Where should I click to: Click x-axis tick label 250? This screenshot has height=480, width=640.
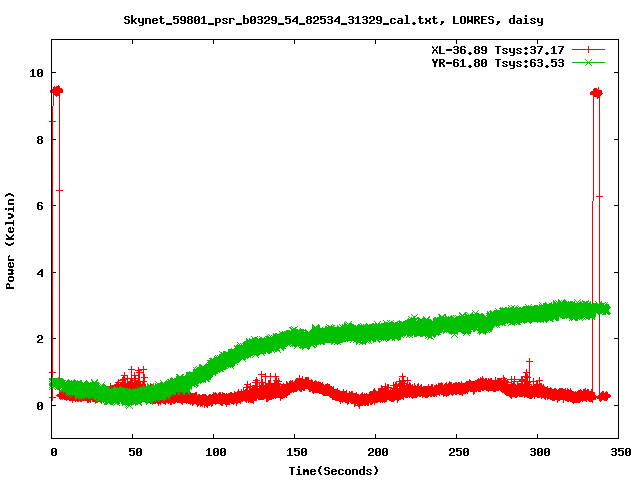pos(459,452)
